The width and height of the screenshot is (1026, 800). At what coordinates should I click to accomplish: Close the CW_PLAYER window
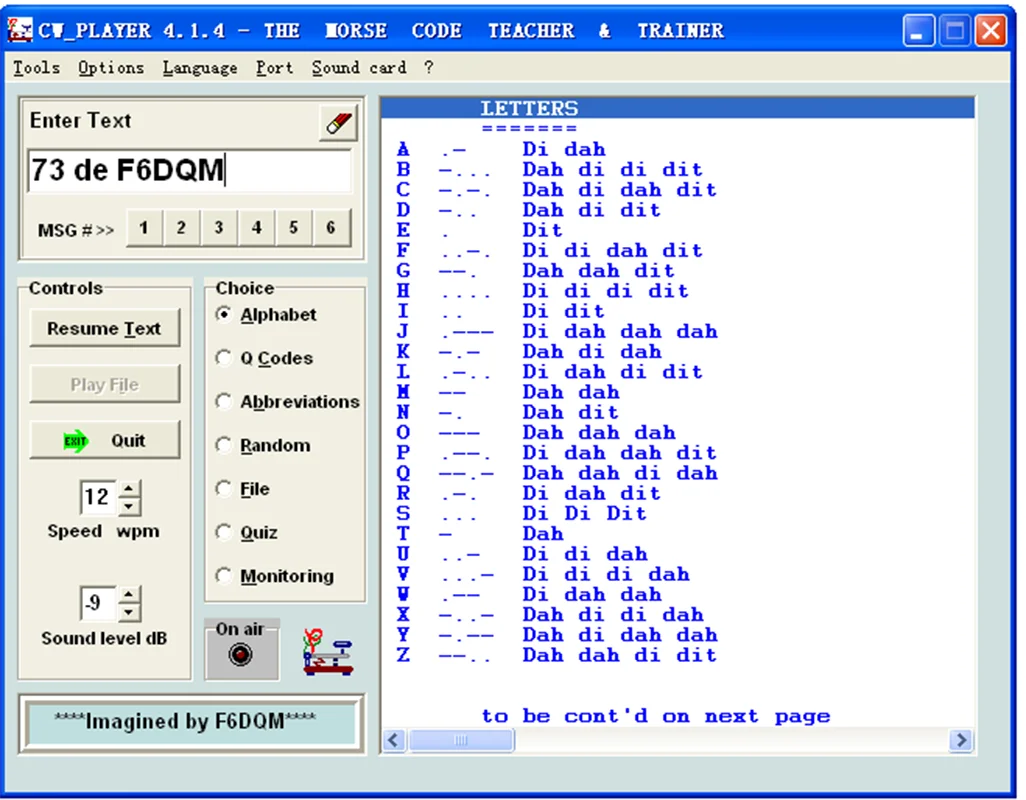click(x=991, y=31)
